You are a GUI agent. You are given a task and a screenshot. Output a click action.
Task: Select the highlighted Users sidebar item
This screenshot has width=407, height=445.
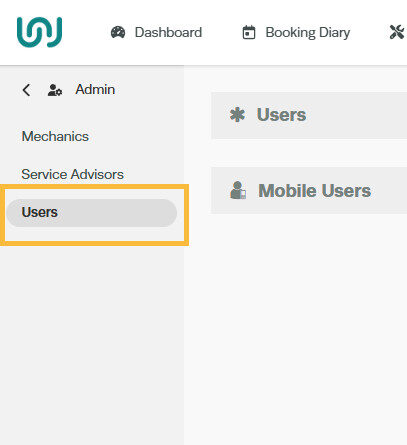point(91,213)
